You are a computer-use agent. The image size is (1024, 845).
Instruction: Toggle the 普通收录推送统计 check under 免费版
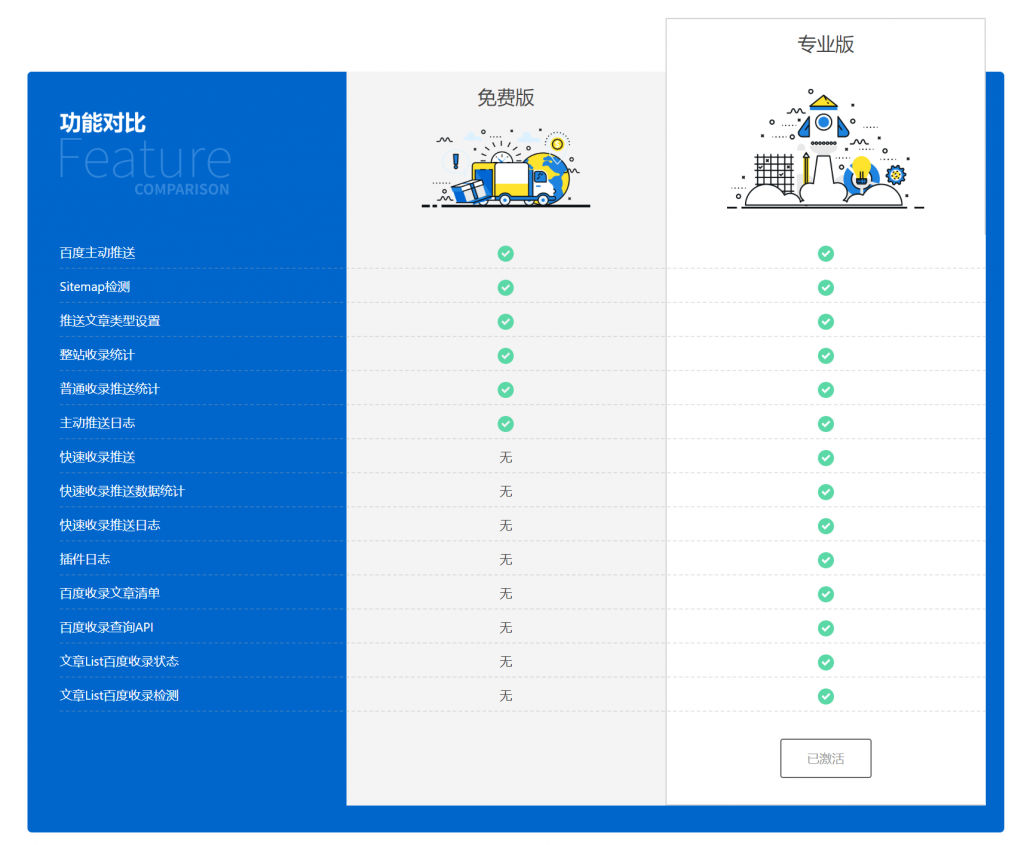click(x=505, y=389)
